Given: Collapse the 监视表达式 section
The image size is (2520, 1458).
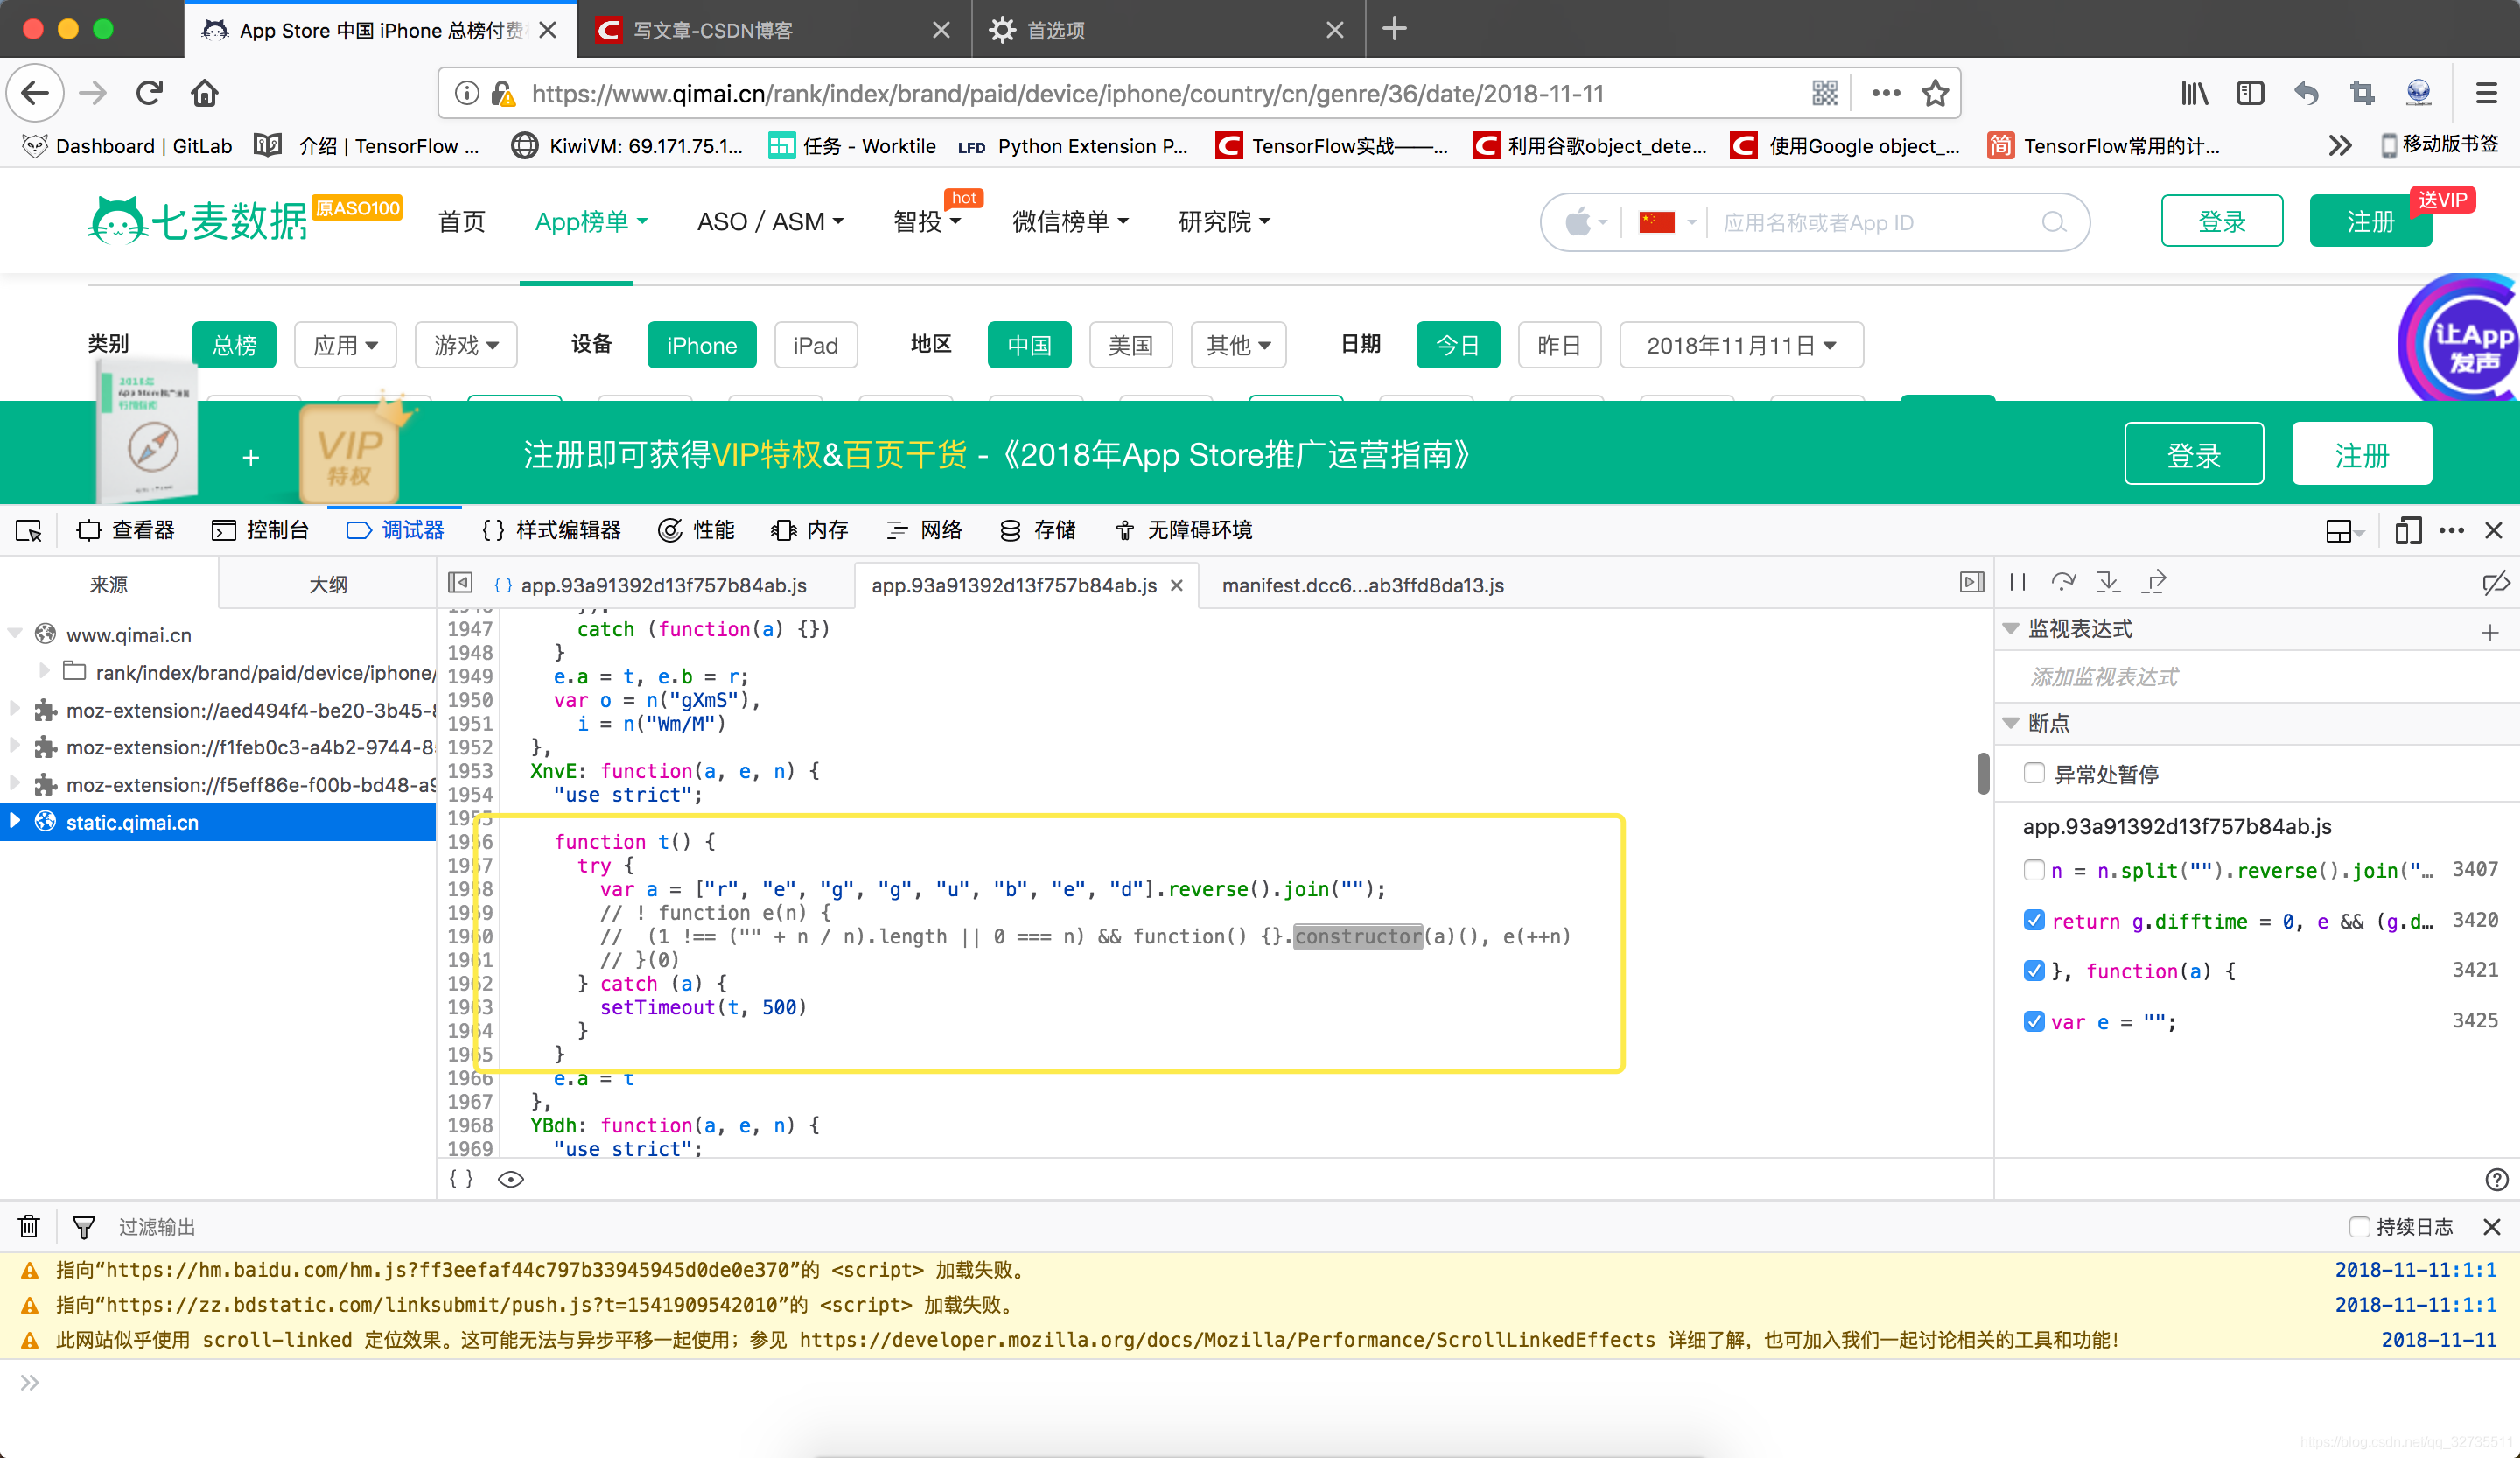Looking at the screenshot, I should [x=2012, y=629].
